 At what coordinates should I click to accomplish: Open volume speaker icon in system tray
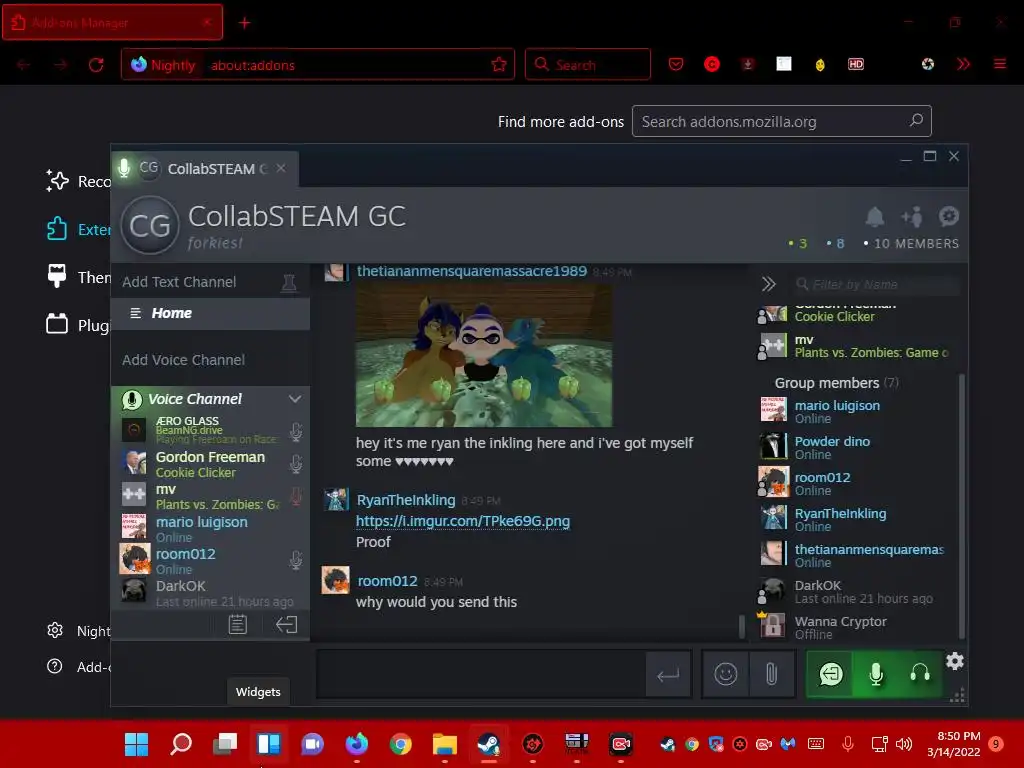(904, 744)
